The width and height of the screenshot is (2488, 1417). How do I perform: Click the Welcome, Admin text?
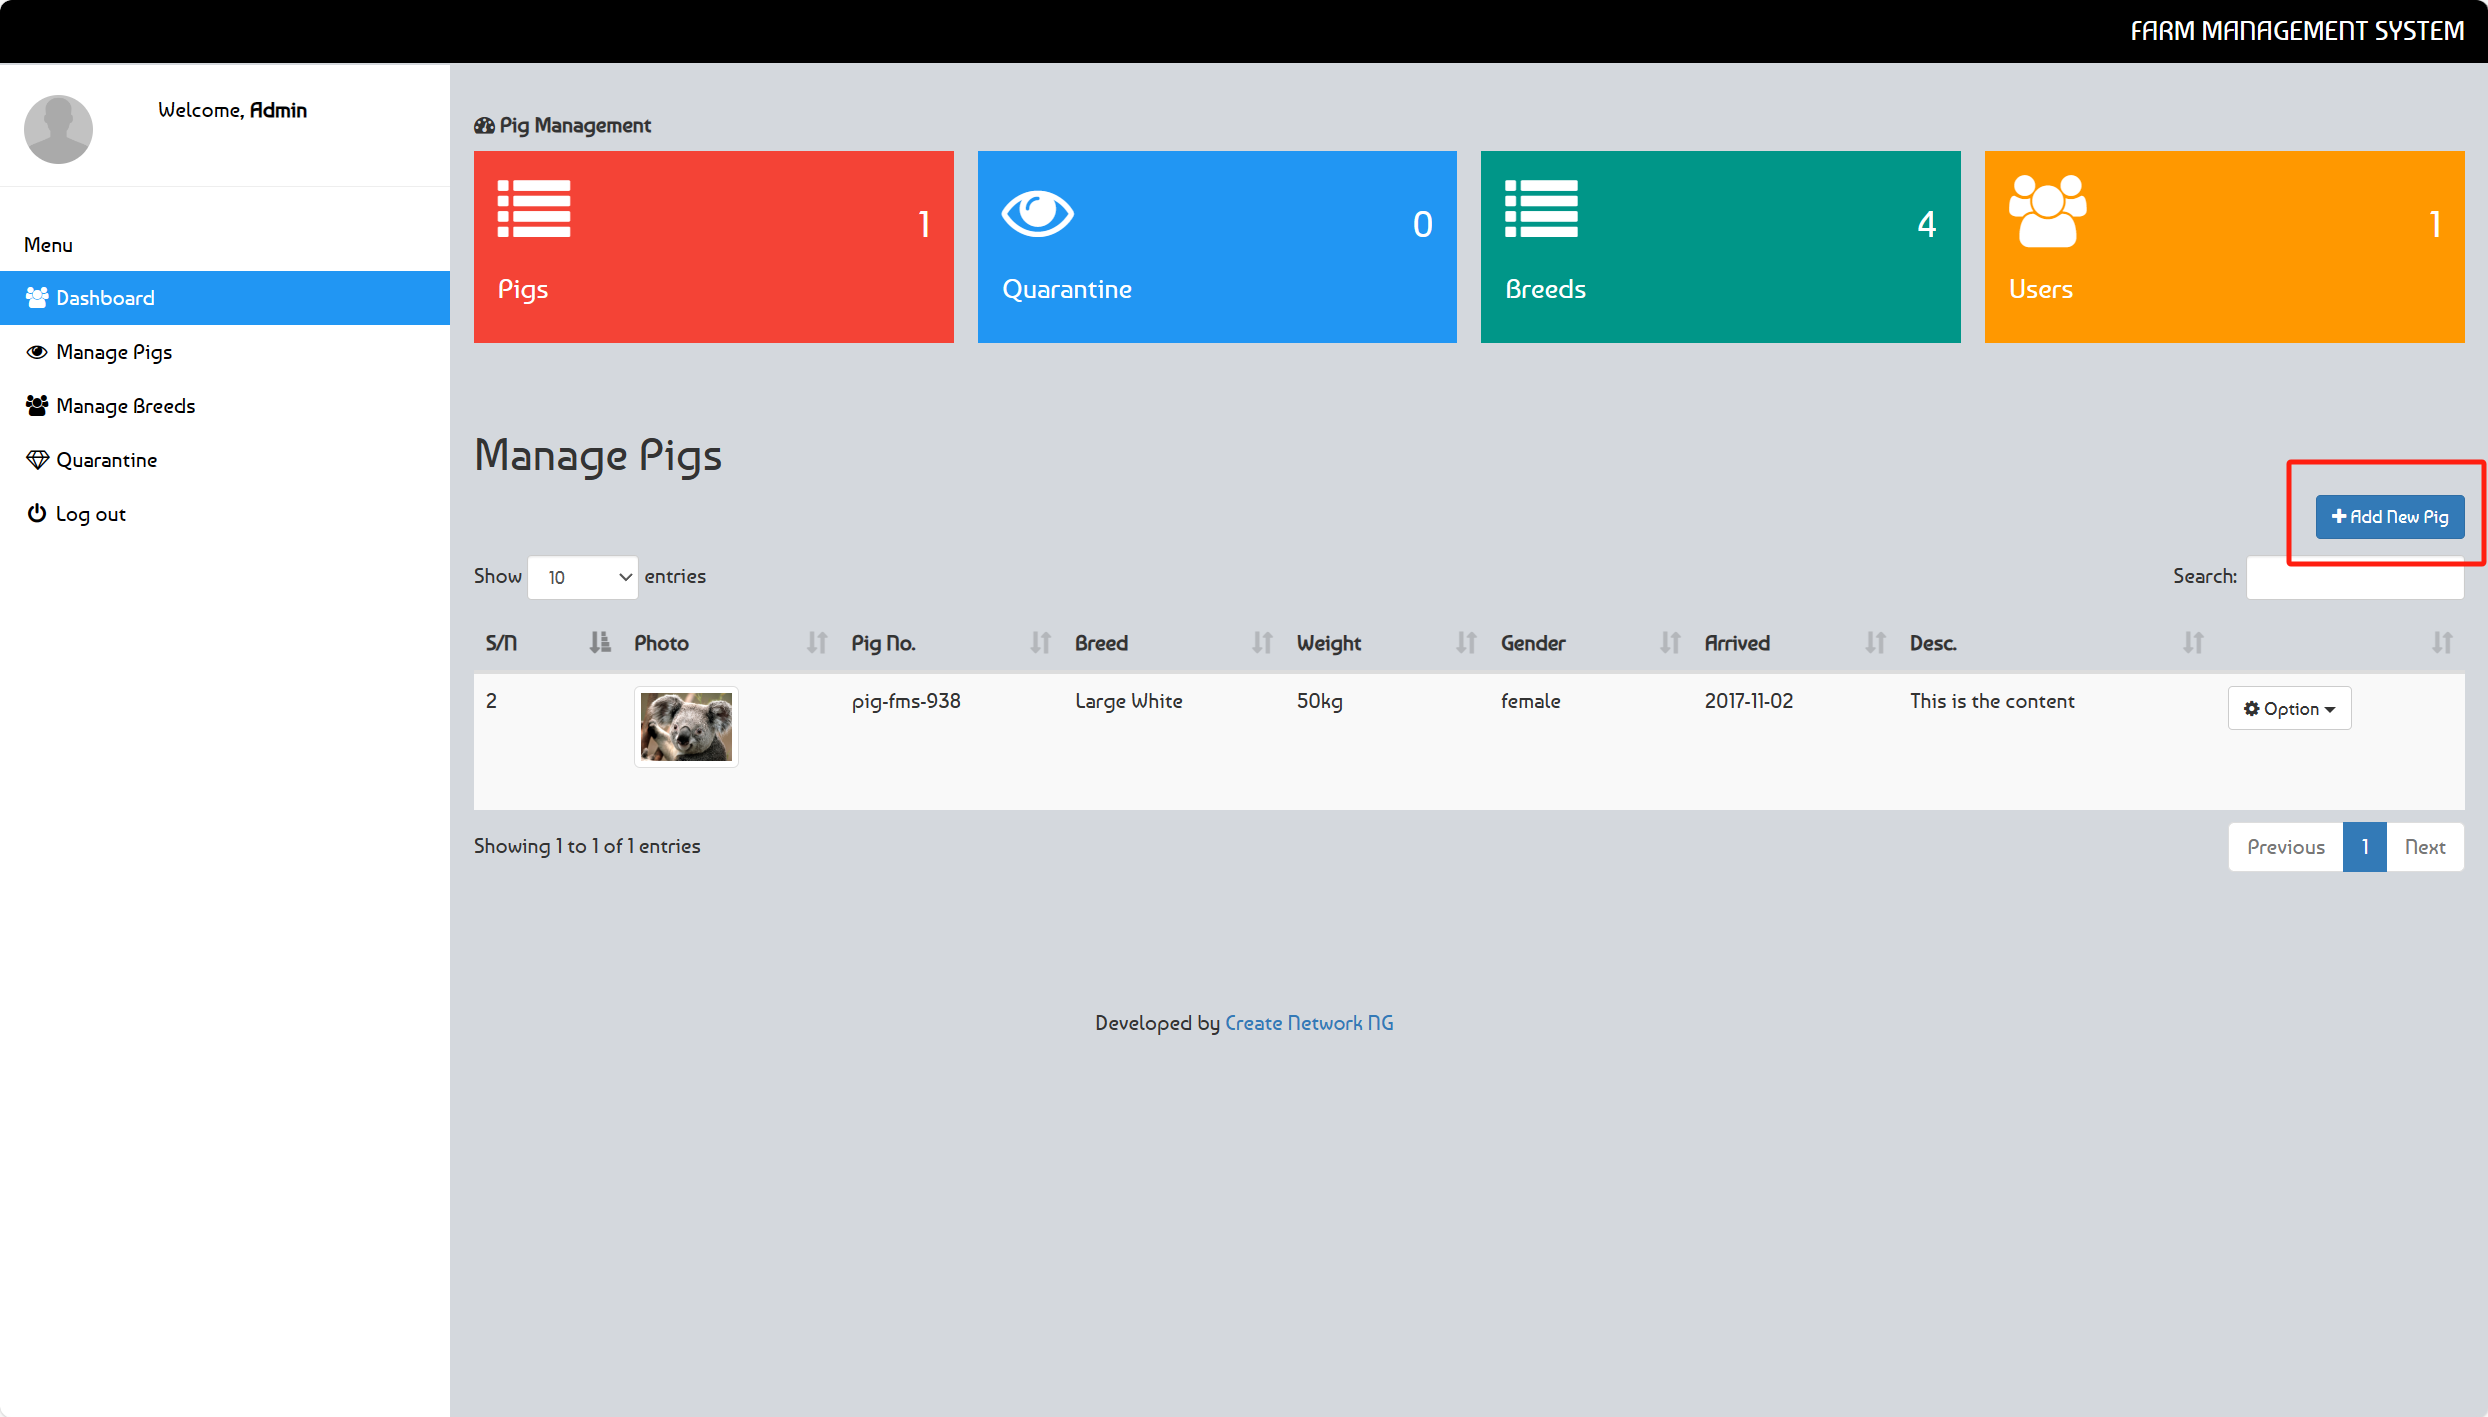pyautogui.click(x=232, y=110)
